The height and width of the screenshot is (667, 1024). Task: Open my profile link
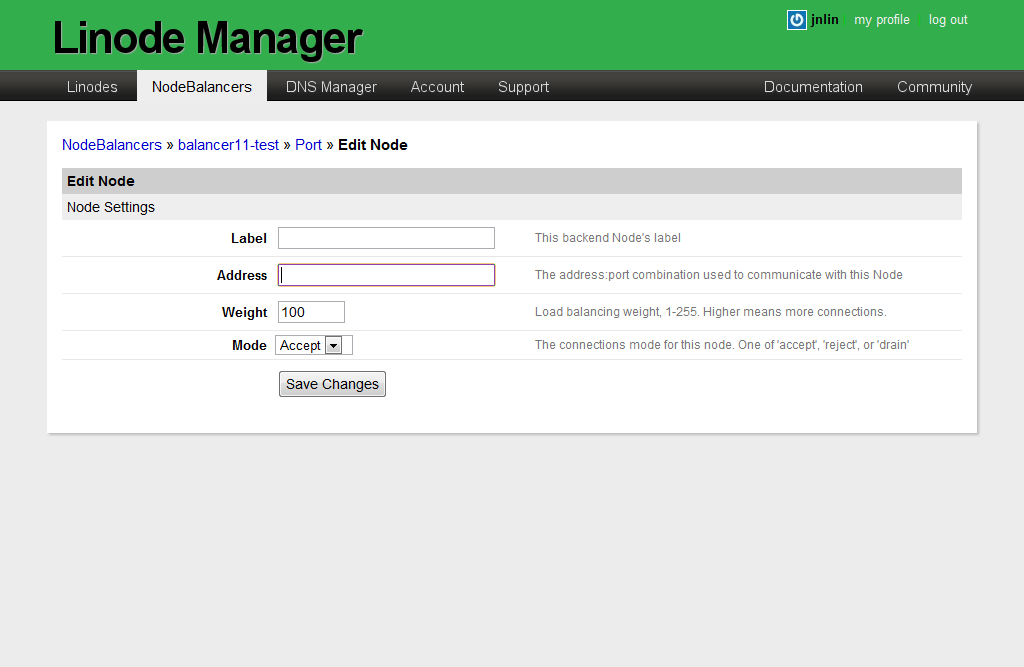coord(882,20)
